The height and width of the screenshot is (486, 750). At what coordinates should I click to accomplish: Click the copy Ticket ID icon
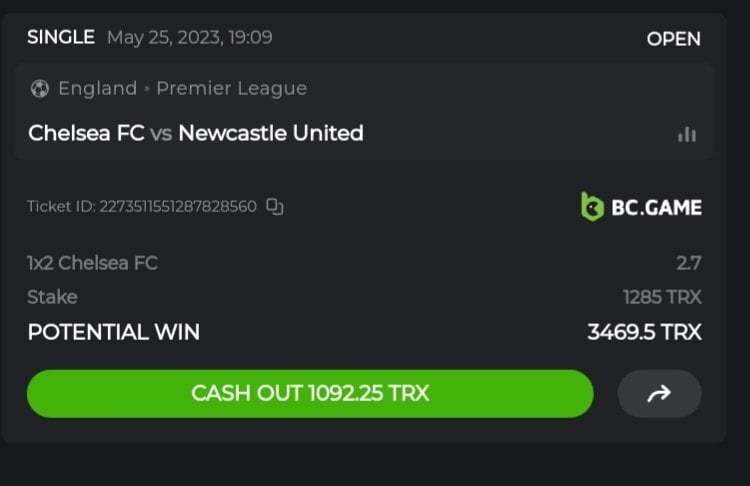pyautogui.click(x=275, y=207)
